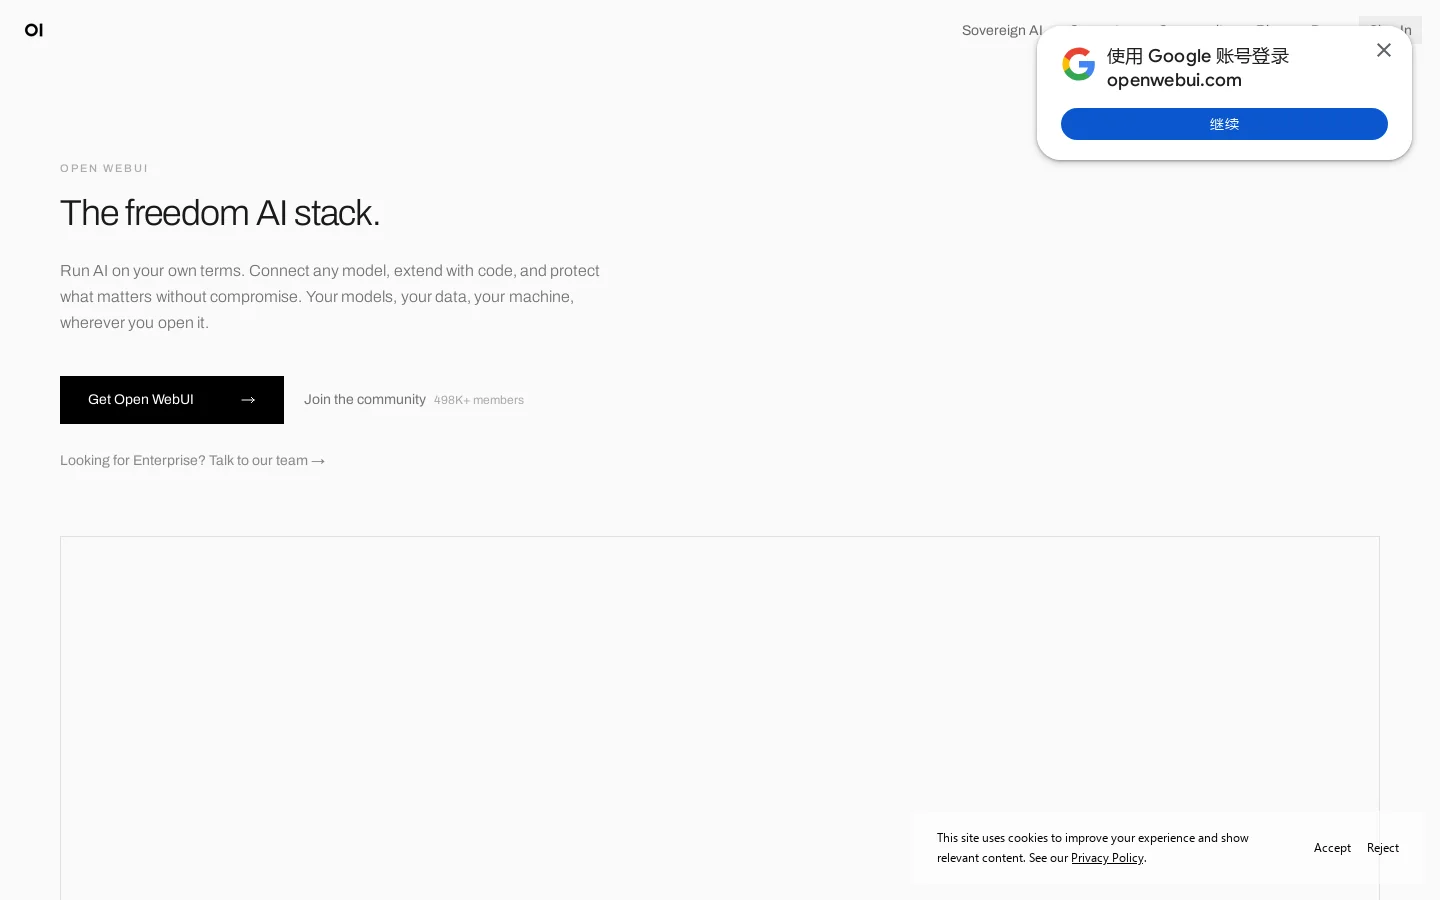Click the 使用 Google 账号登录 title
Screen dimensions: 1440x900
click(x=1198, y=56)
